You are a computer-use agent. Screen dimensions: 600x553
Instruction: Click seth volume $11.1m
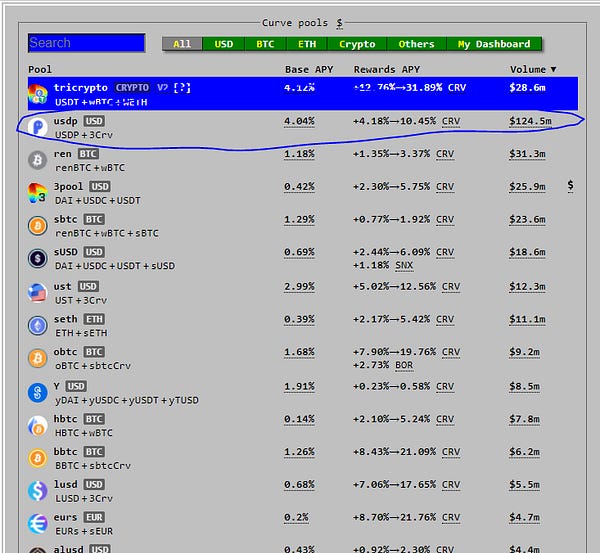click(527, 319)
